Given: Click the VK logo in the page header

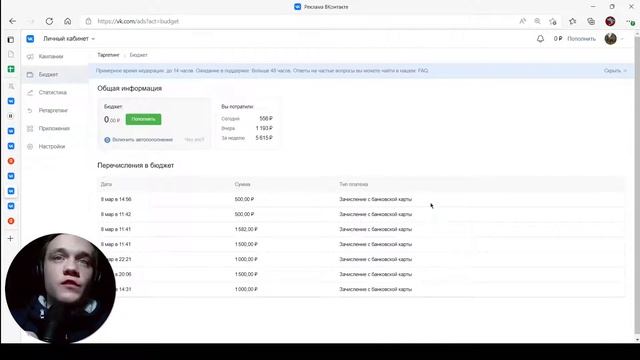Looking at the screenshot, I should [30, 38].
